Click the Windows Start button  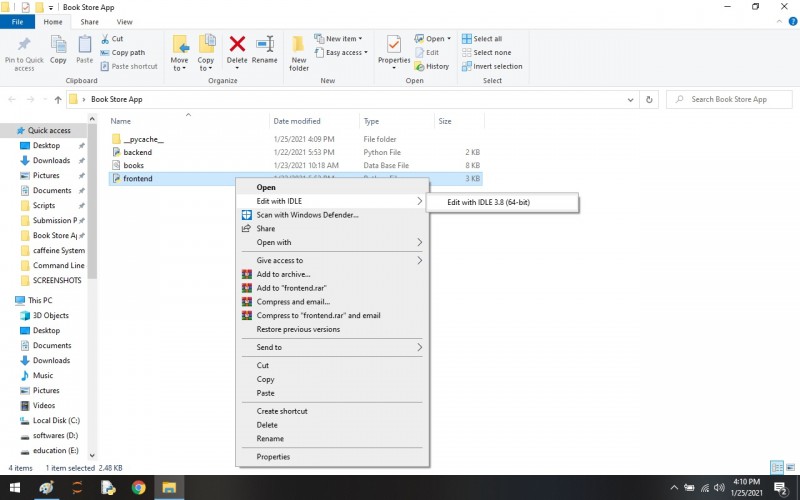pyautogui.click(x=15, y=488)
